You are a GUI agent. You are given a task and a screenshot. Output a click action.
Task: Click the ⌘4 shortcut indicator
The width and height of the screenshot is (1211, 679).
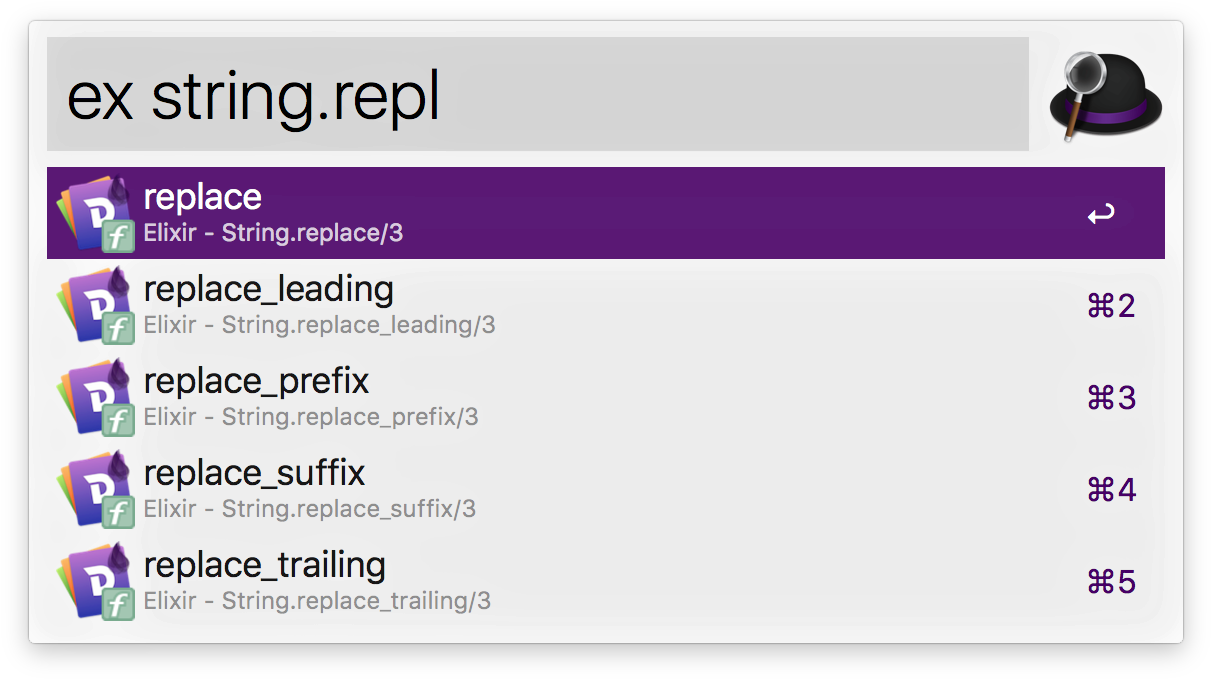pyautogui.click(x=1111, y=490)
